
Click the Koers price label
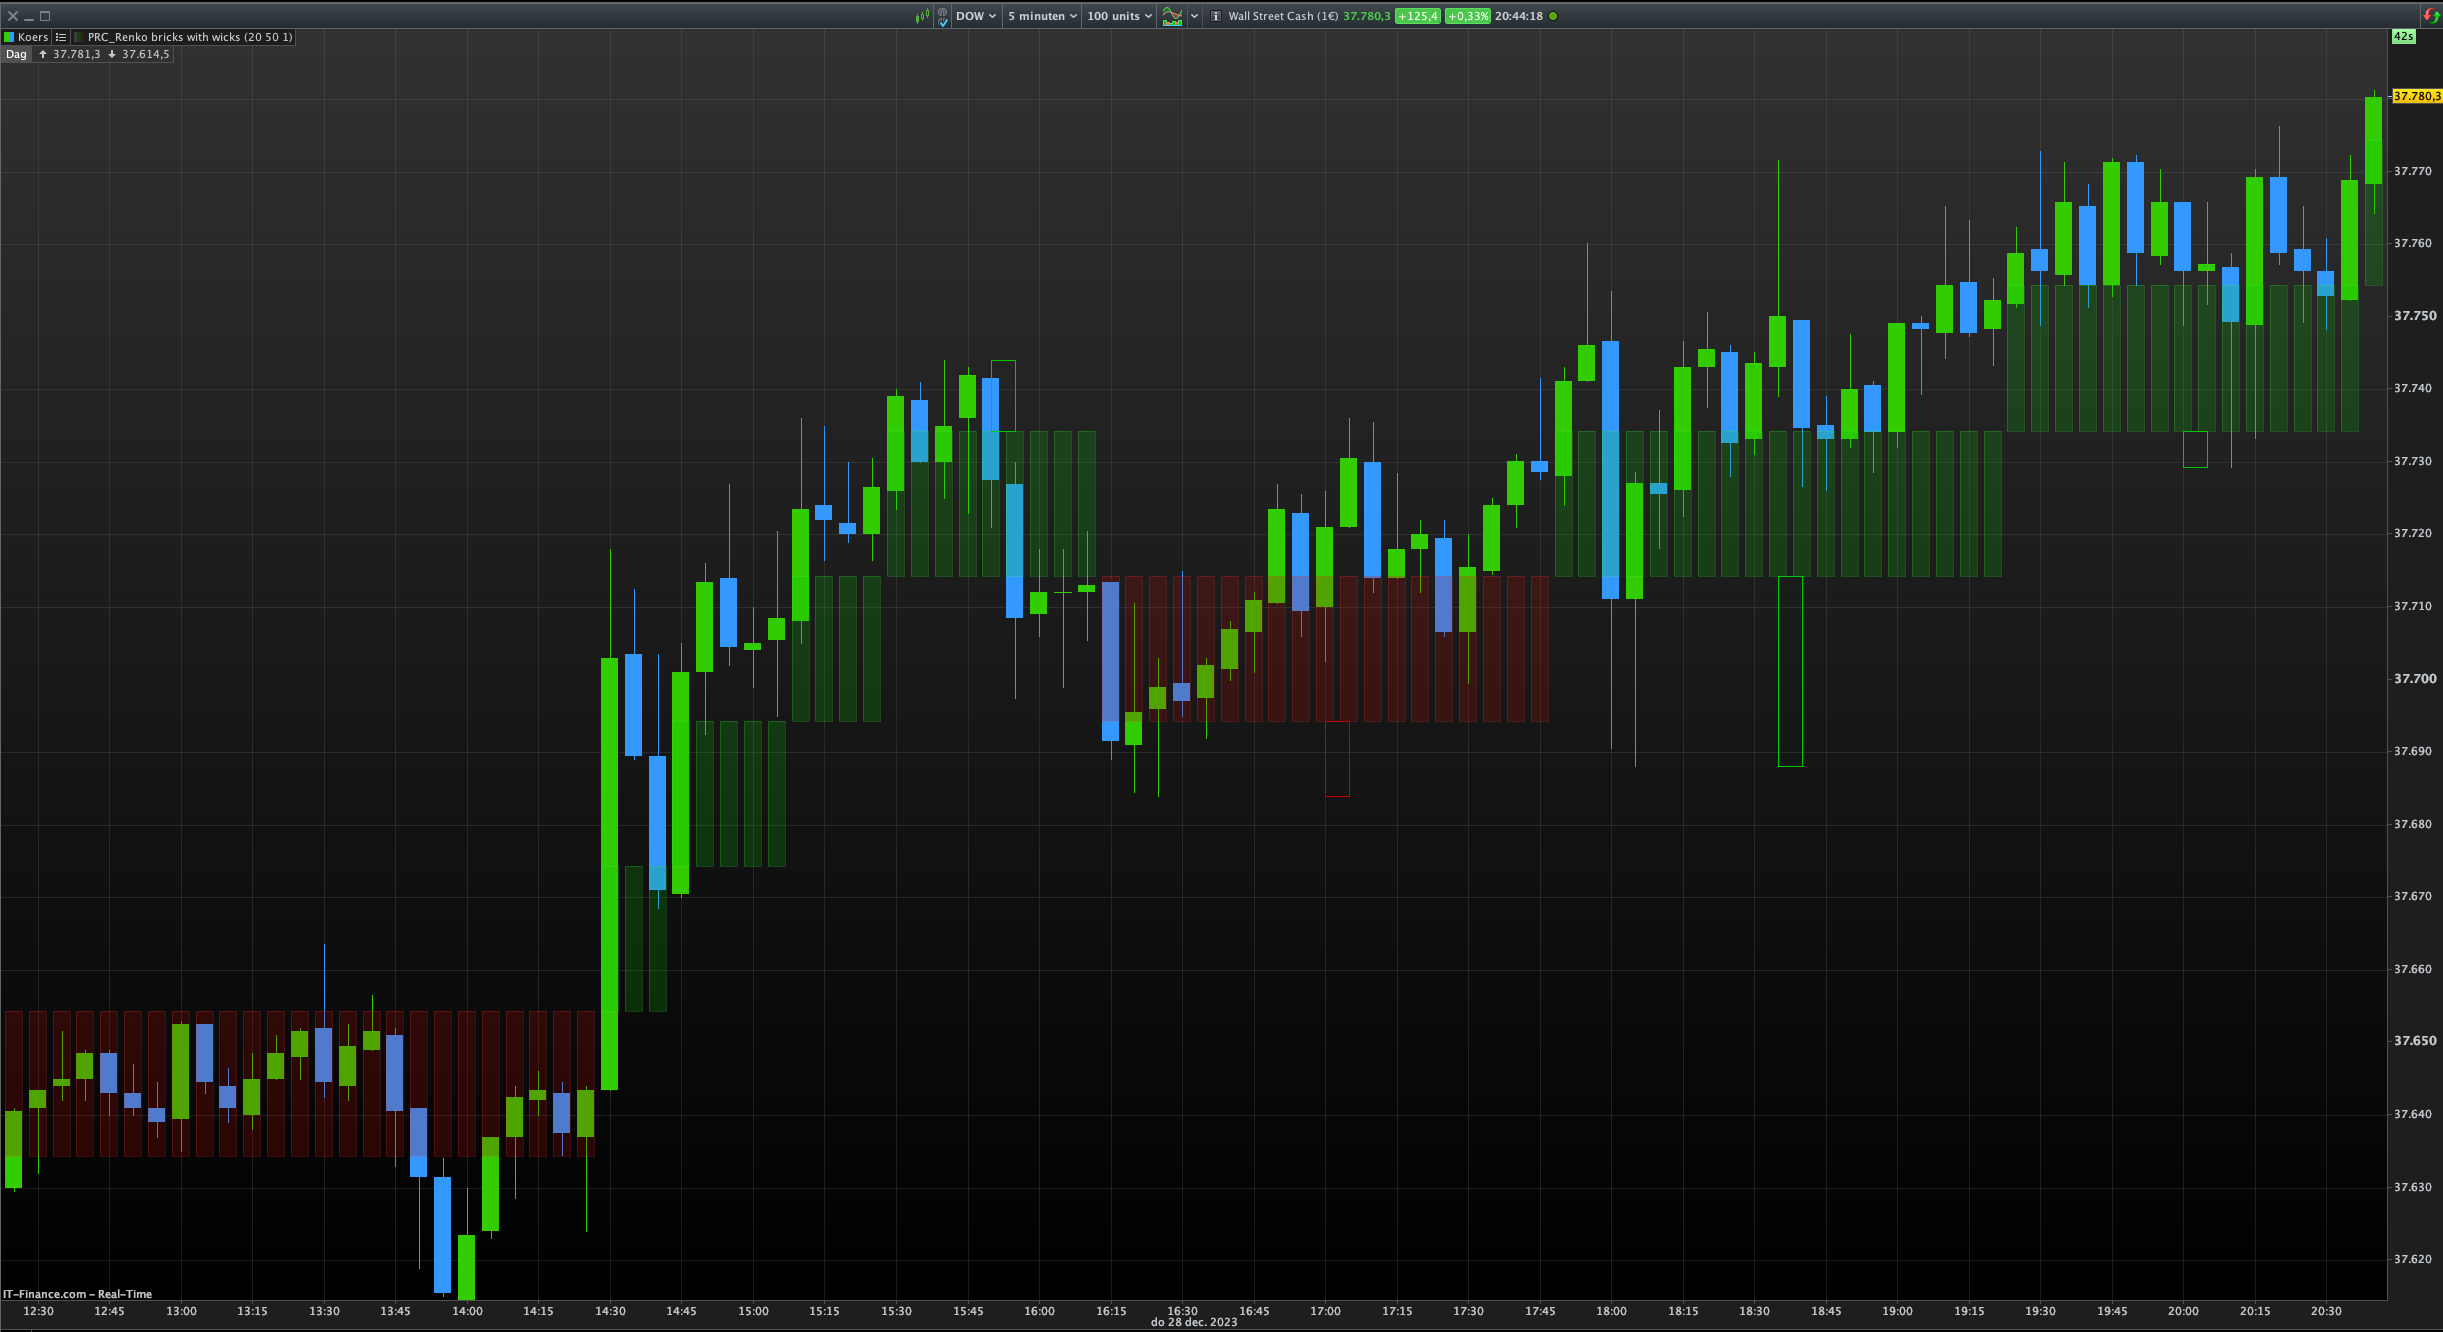pos(32,37)
